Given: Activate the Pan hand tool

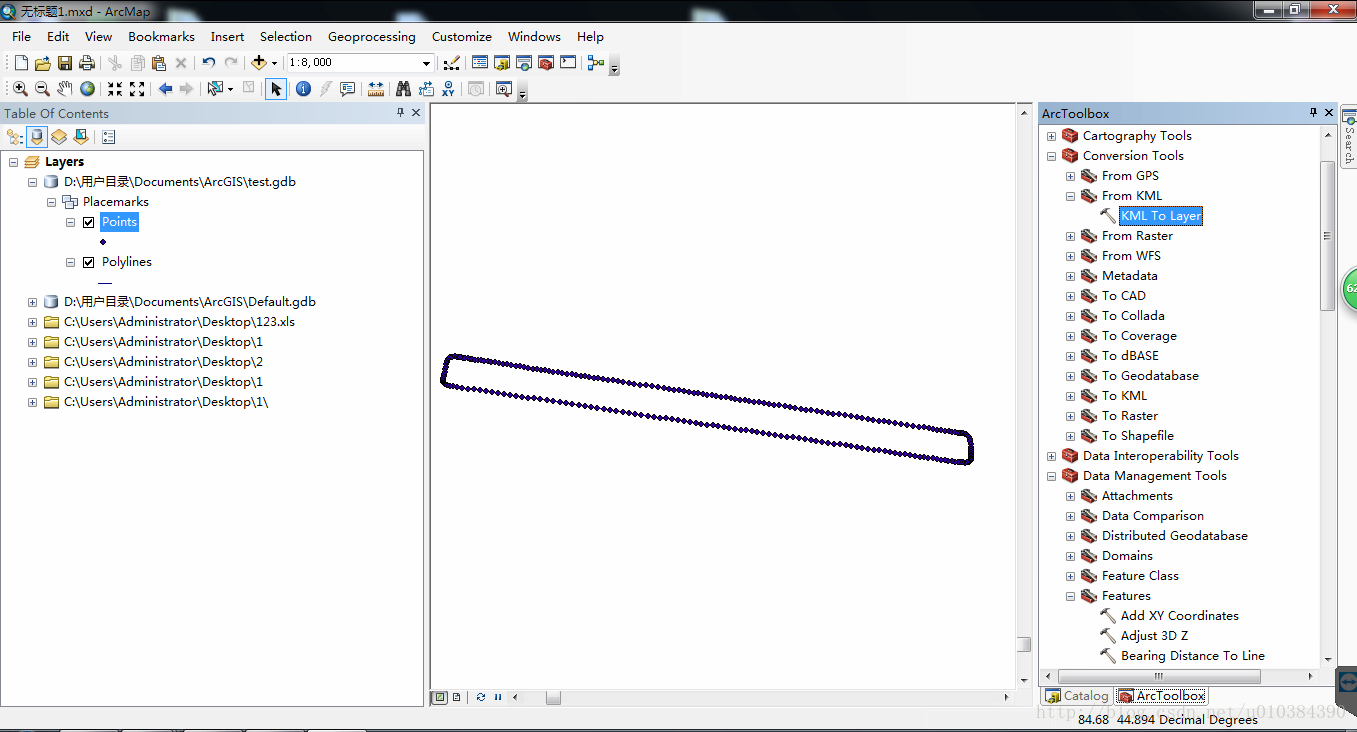Looking at the screenshot, I should click(x=65, y=89).
